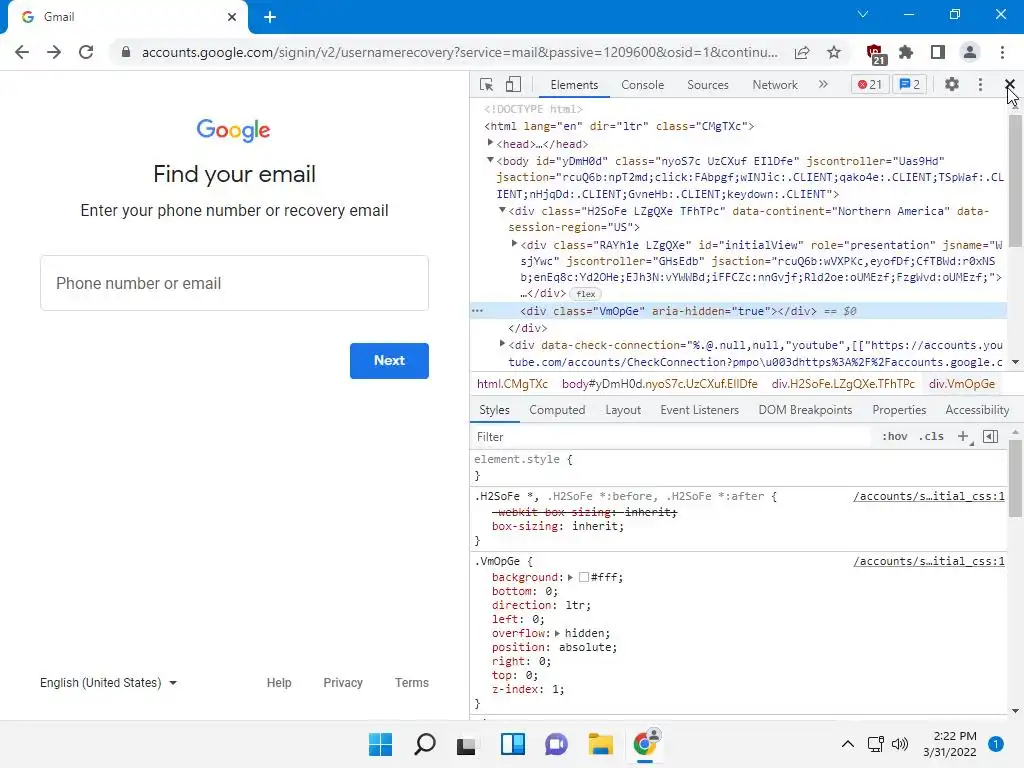This screenshot has height=768, width=1024.
Task: Expand the data-check-connection div node
Action: coord(502,344)
